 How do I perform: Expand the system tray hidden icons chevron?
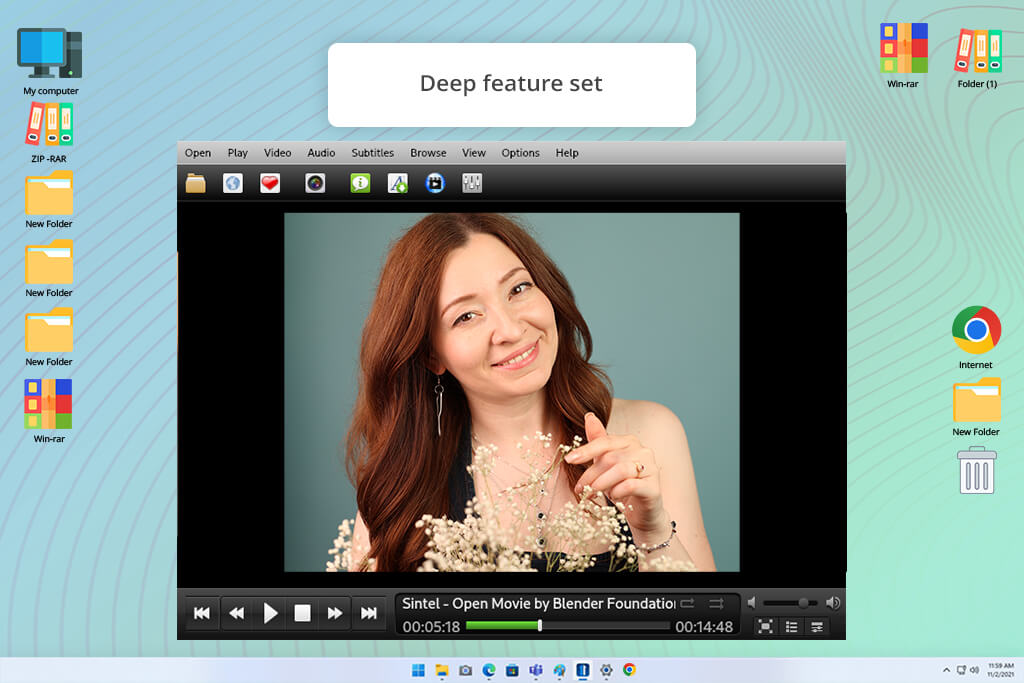click(x=946, y=670)
